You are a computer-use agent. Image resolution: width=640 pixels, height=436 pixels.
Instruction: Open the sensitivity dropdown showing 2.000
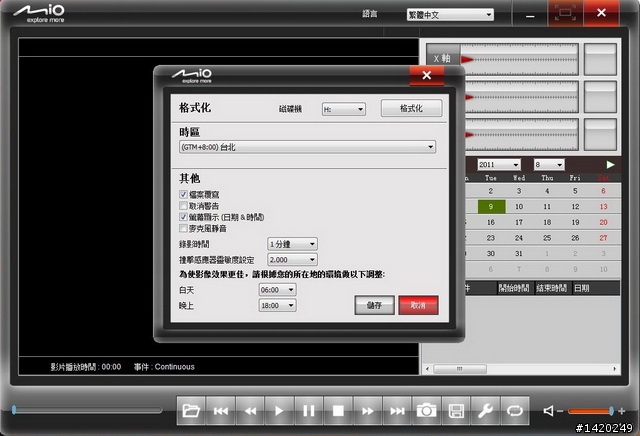tap(292, 260)
